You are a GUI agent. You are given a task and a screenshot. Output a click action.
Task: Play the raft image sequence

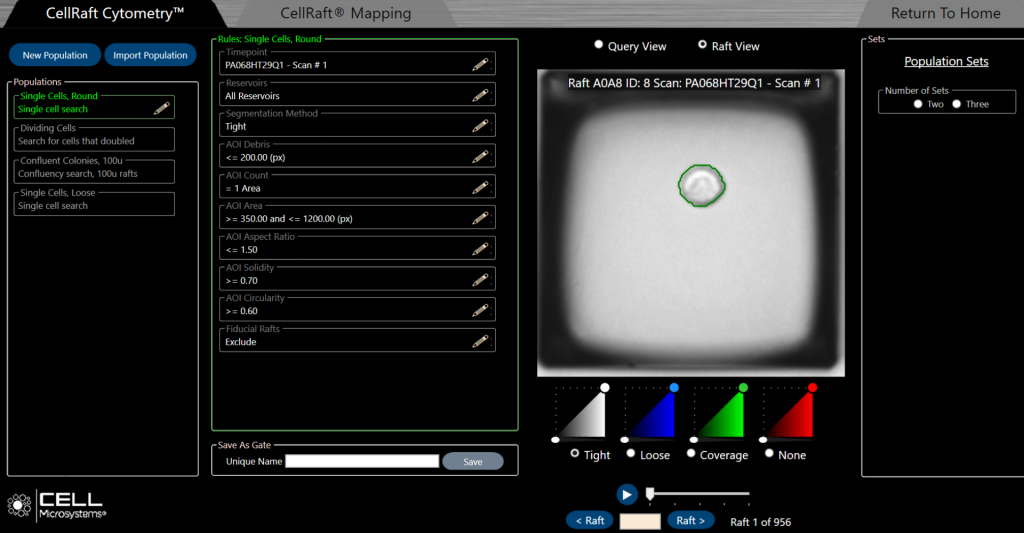[627, 494]
